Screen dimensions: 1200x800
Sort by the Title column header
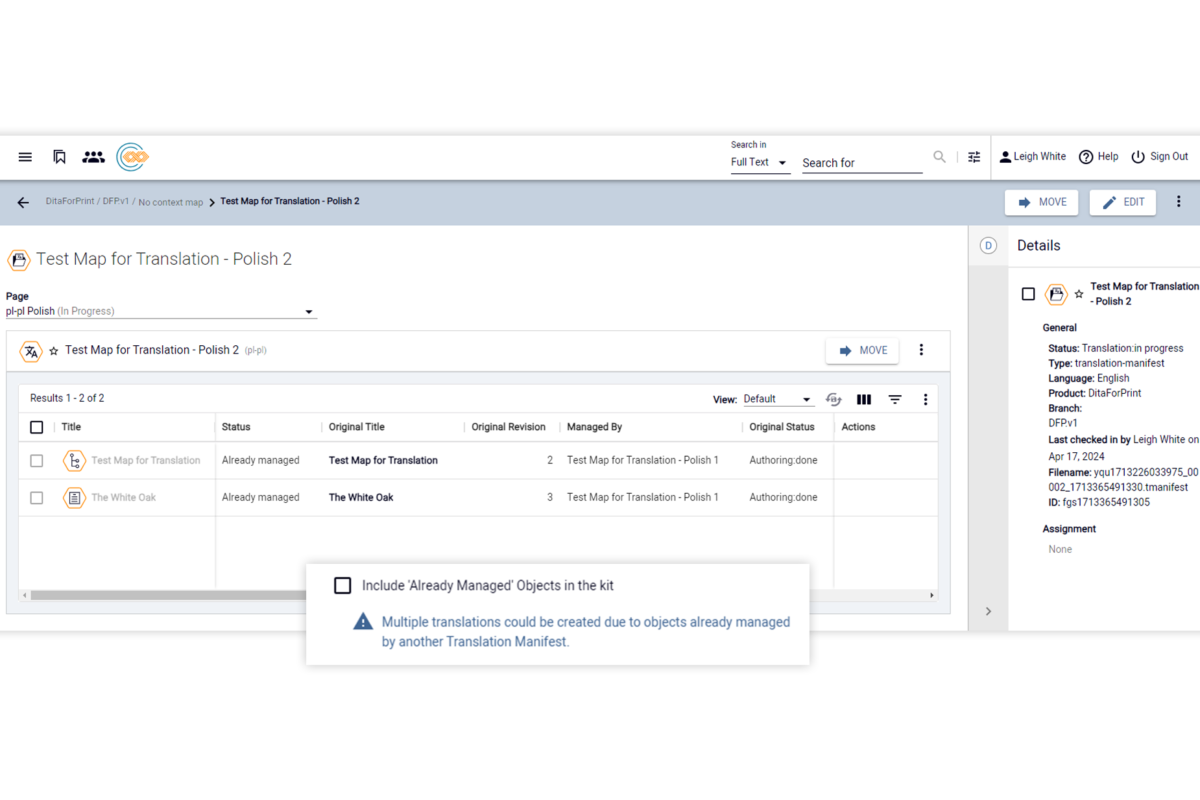pos(71,427)
